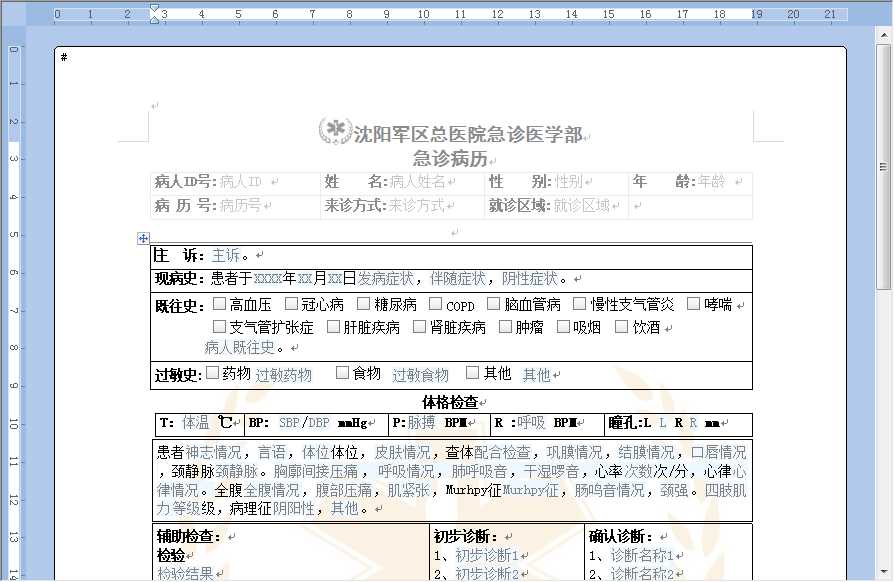Click the hospital emblem logo in header
The image size is (894, 582).
[335, 131]
